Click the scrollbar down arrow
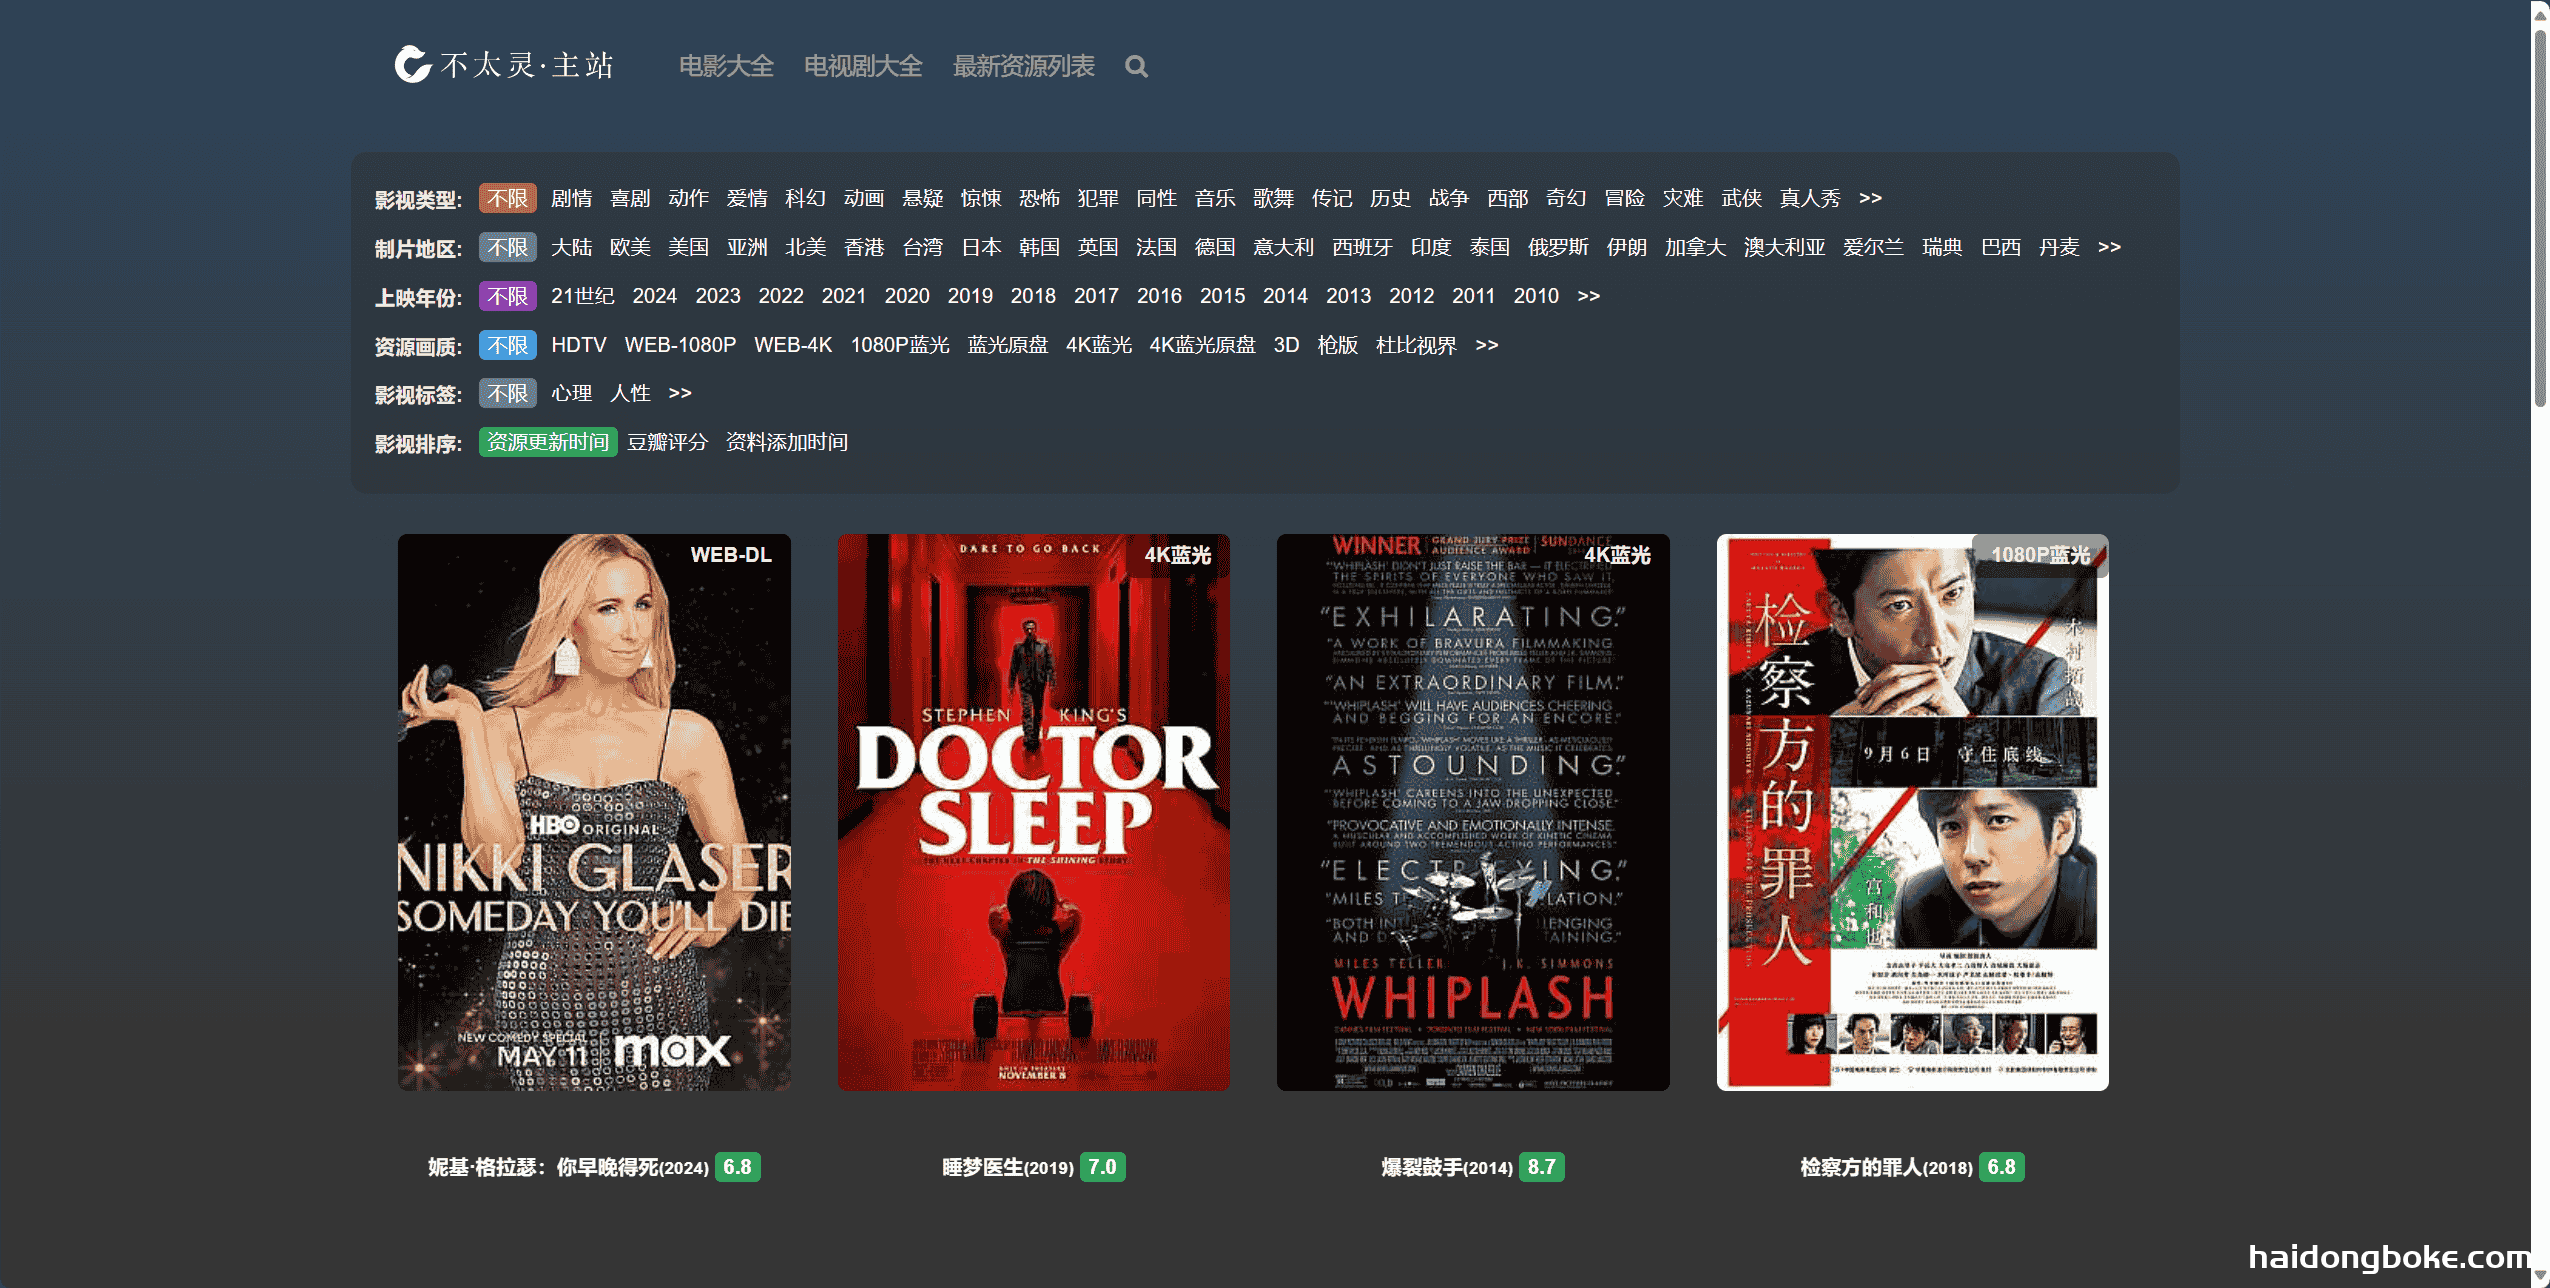 click(2540, 1276)
